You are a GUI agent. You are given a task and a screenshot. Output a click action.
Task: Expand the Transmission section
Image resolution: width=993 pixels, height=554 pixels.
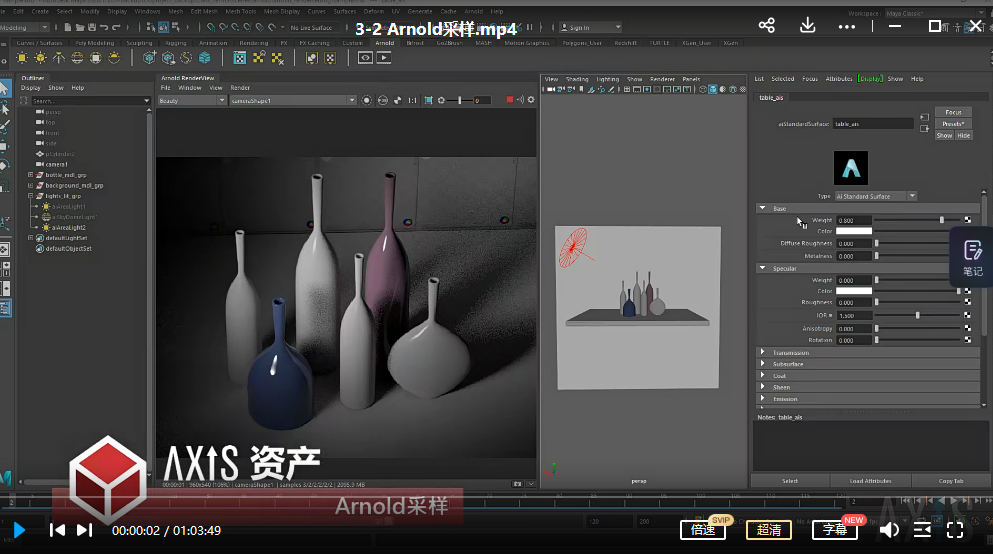[763, 352]
